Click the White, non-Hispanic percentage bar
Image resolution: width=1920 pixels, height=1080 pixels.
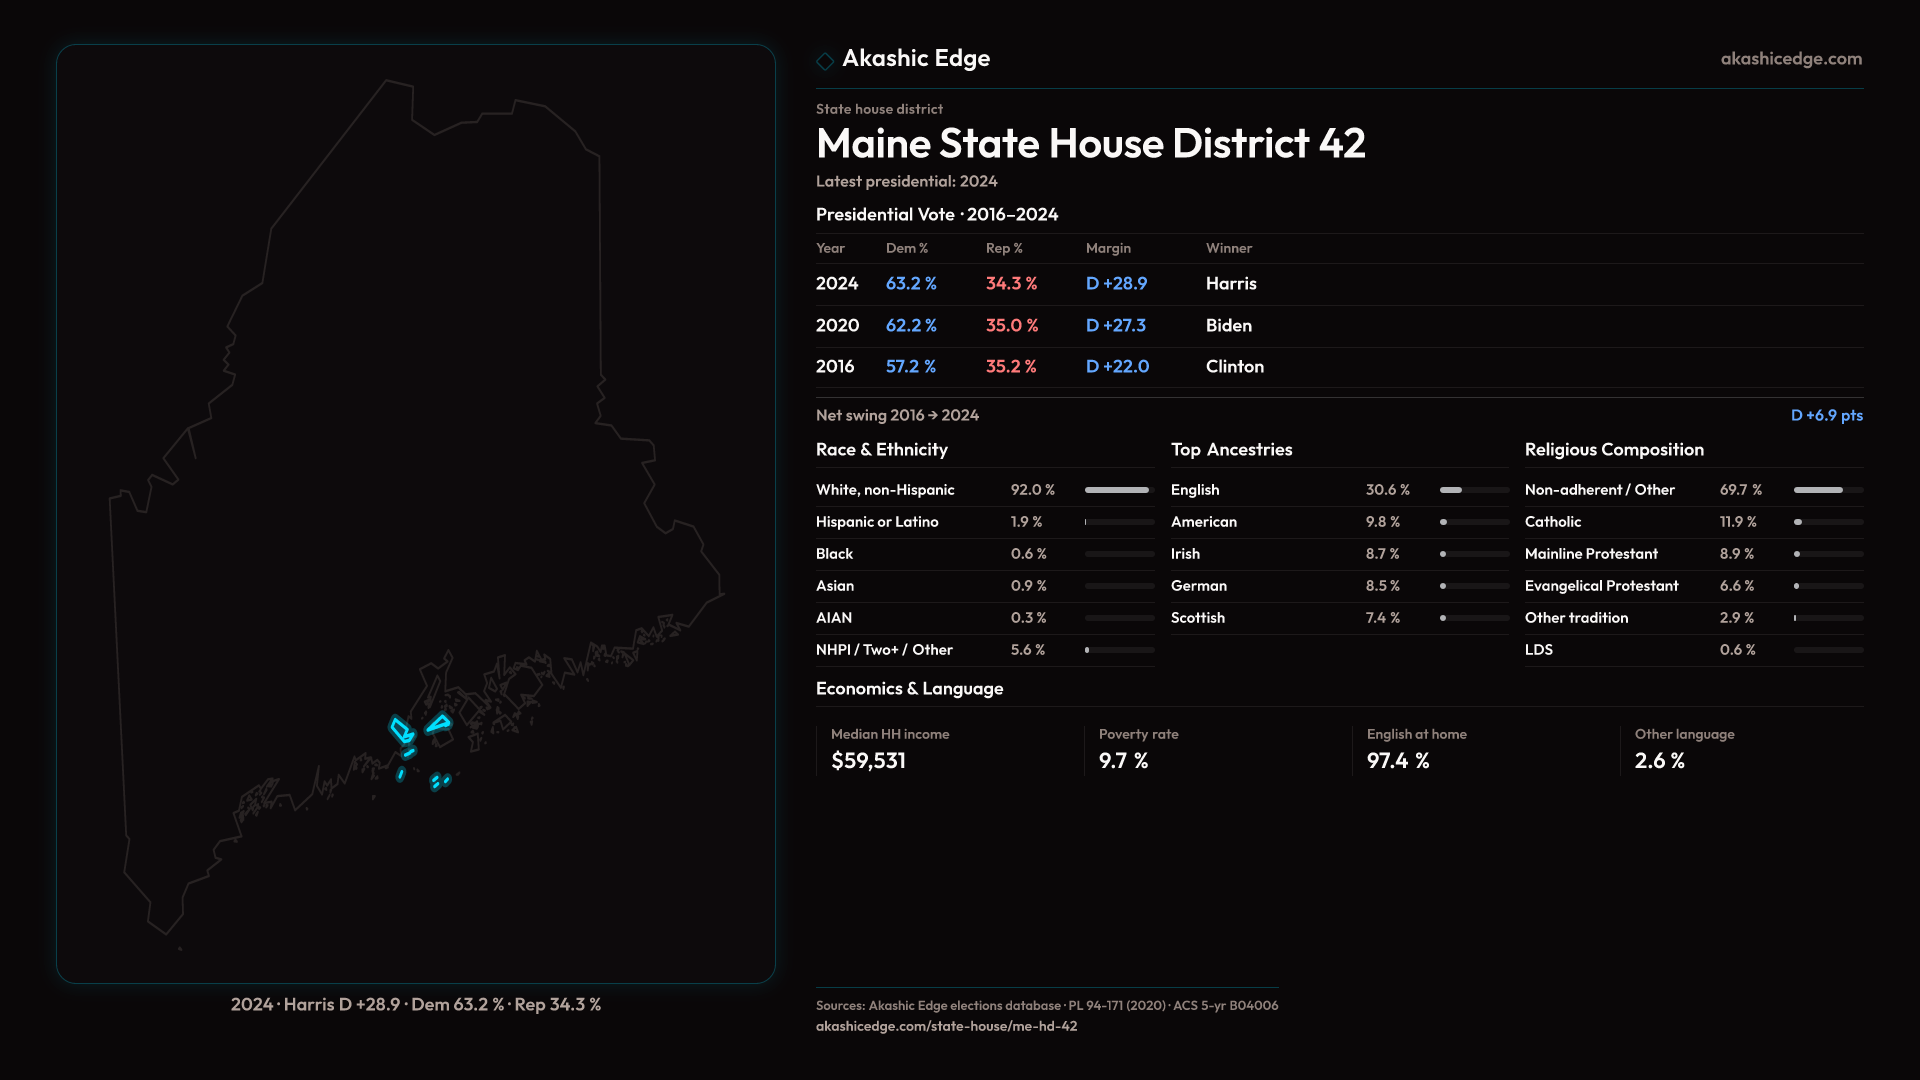1118,490
